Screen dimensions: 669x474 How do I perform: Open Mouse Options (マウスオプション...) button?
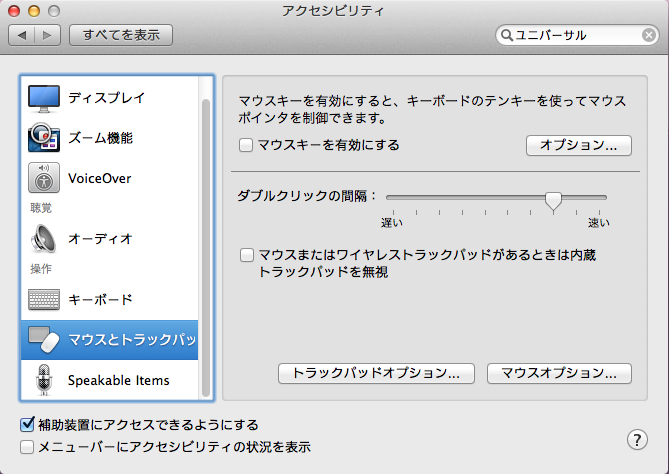click(x=559, y=373)
